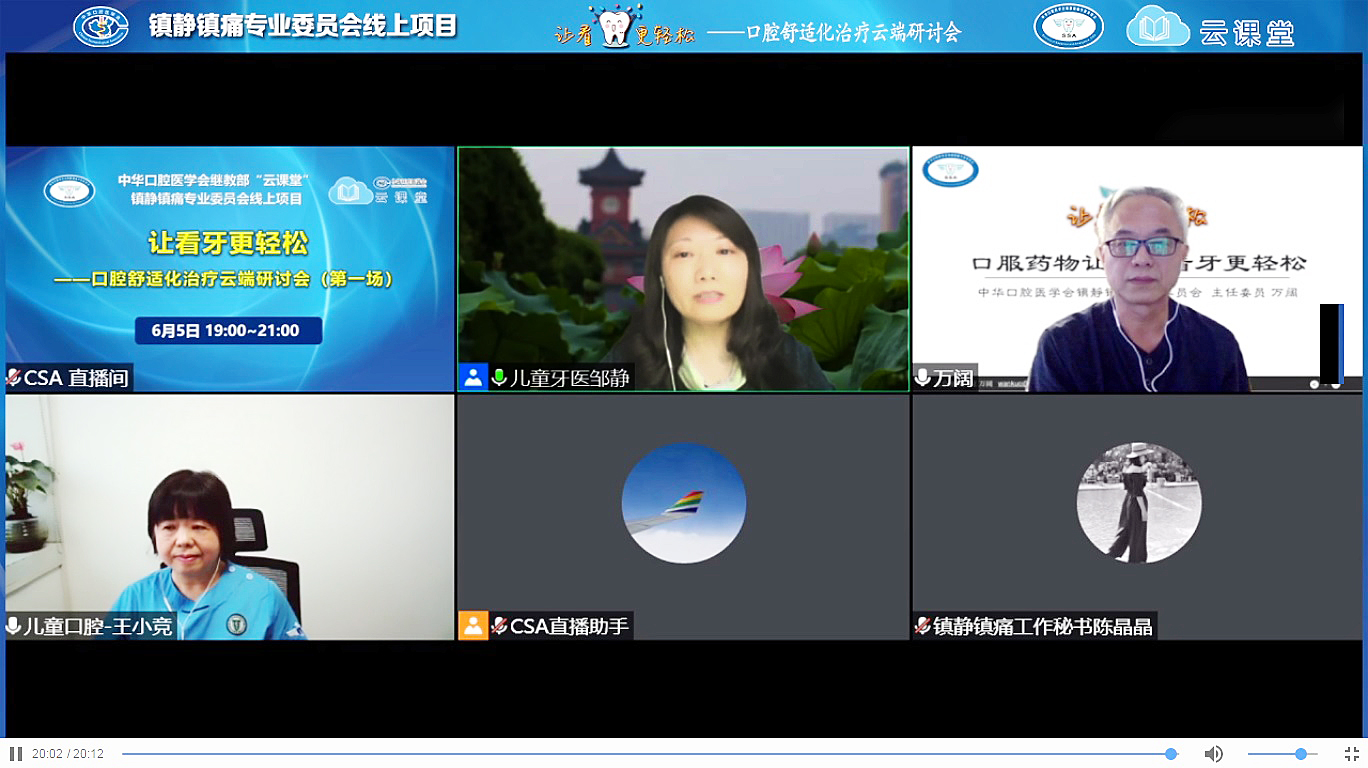Viewport: 1368px width, 768px height.
Task: Pause the video playback
Action: (15, 754)
